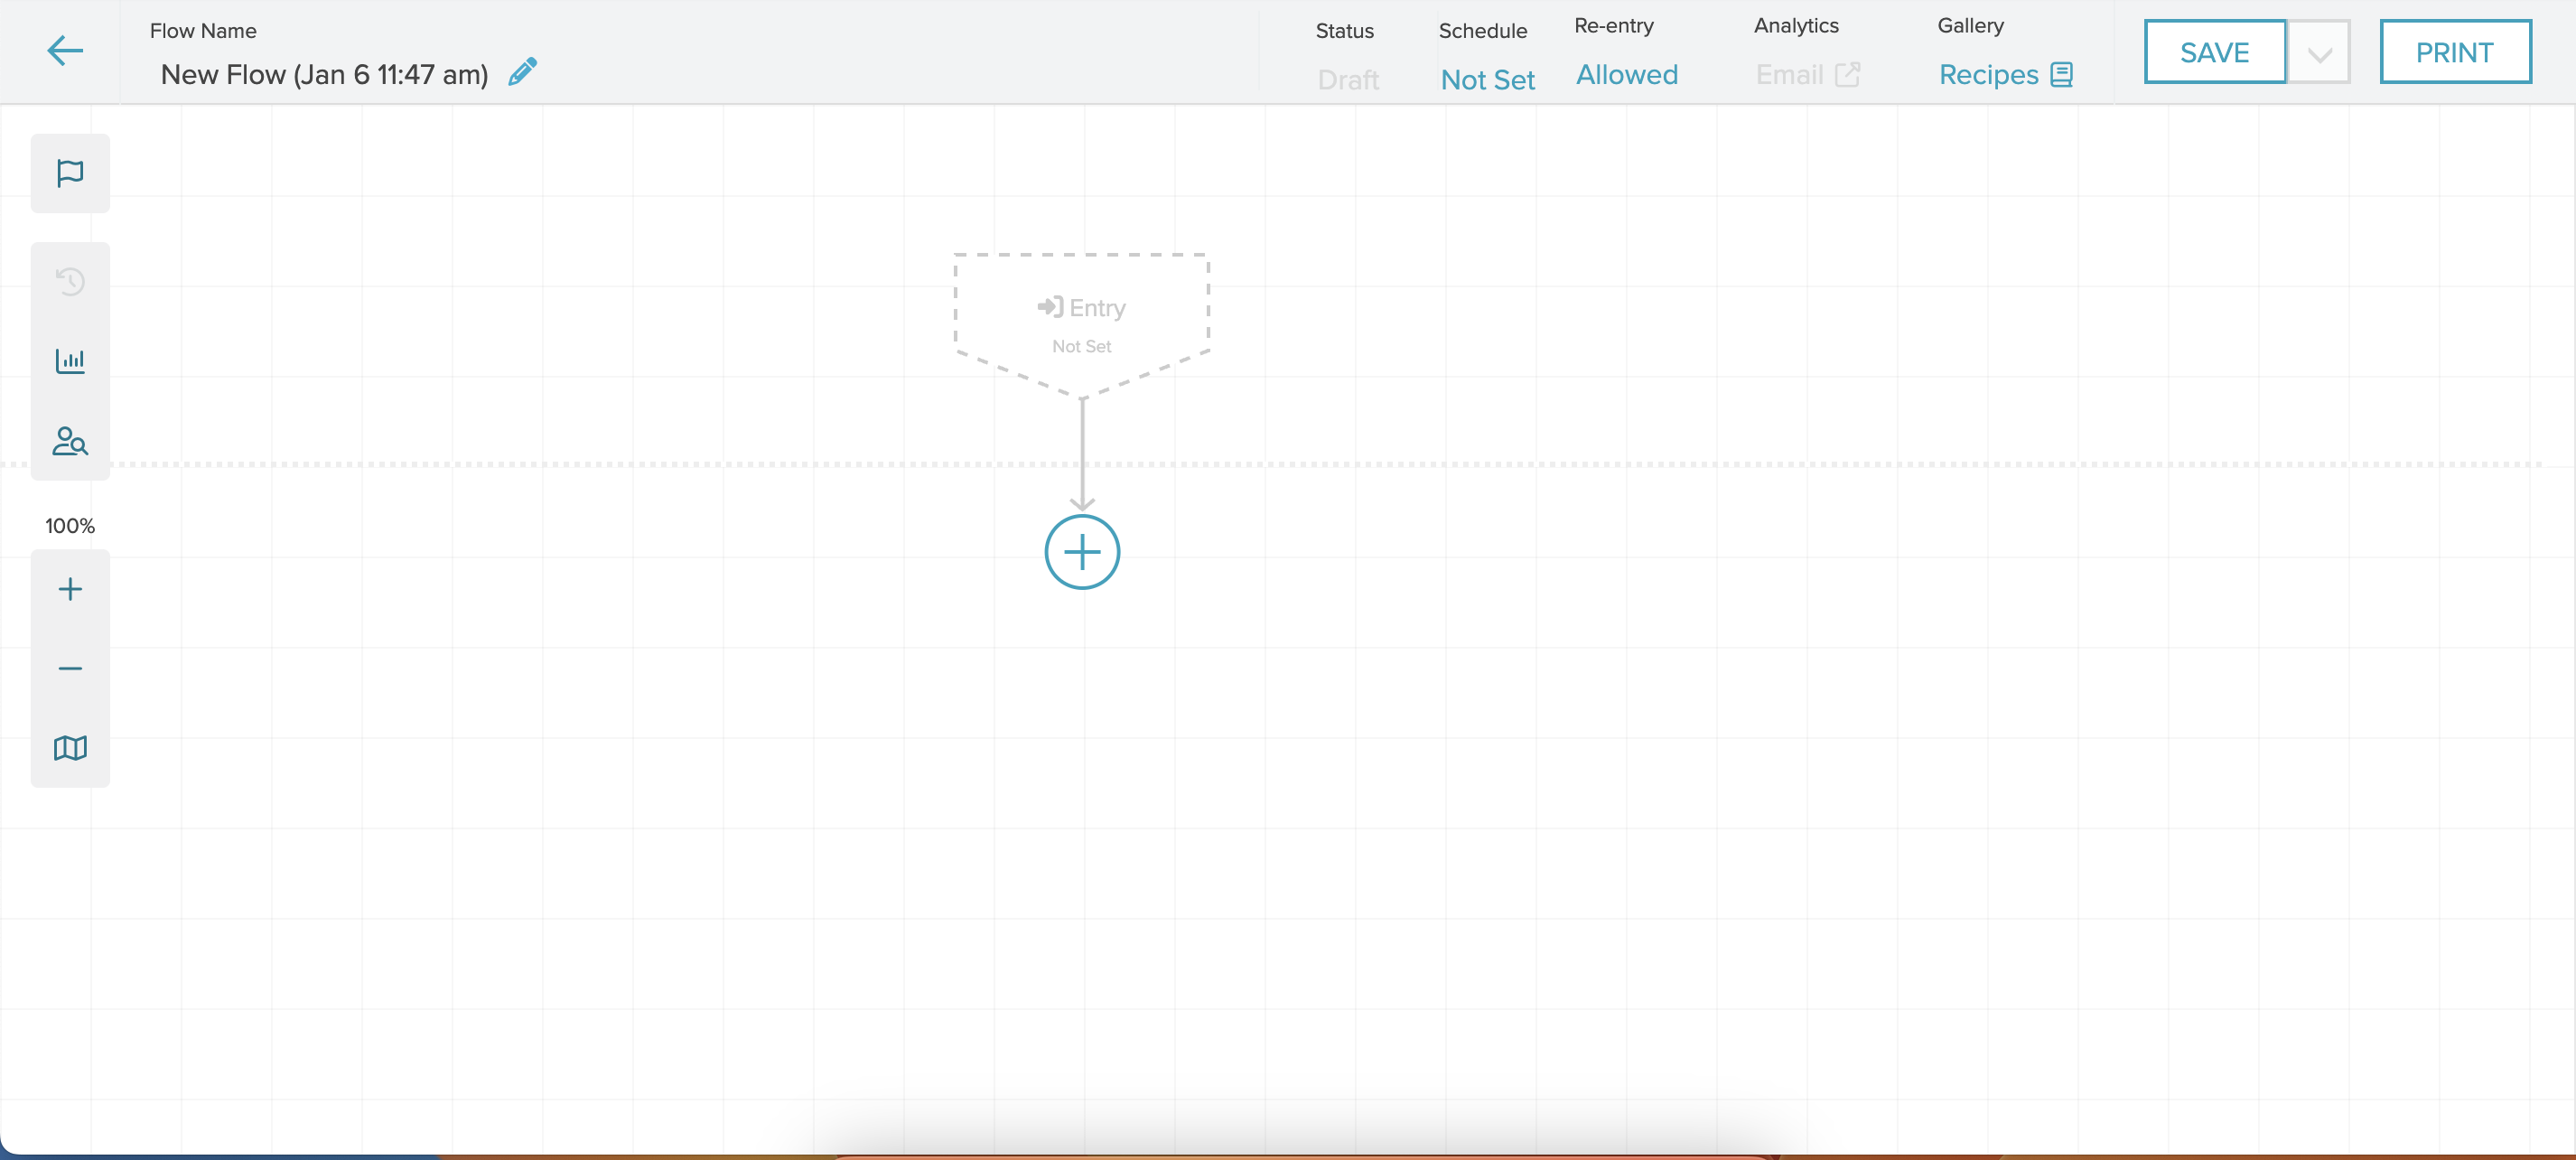Select the Entry node
This screenshot has width=2576, height=1160.
pos(1082,320)
